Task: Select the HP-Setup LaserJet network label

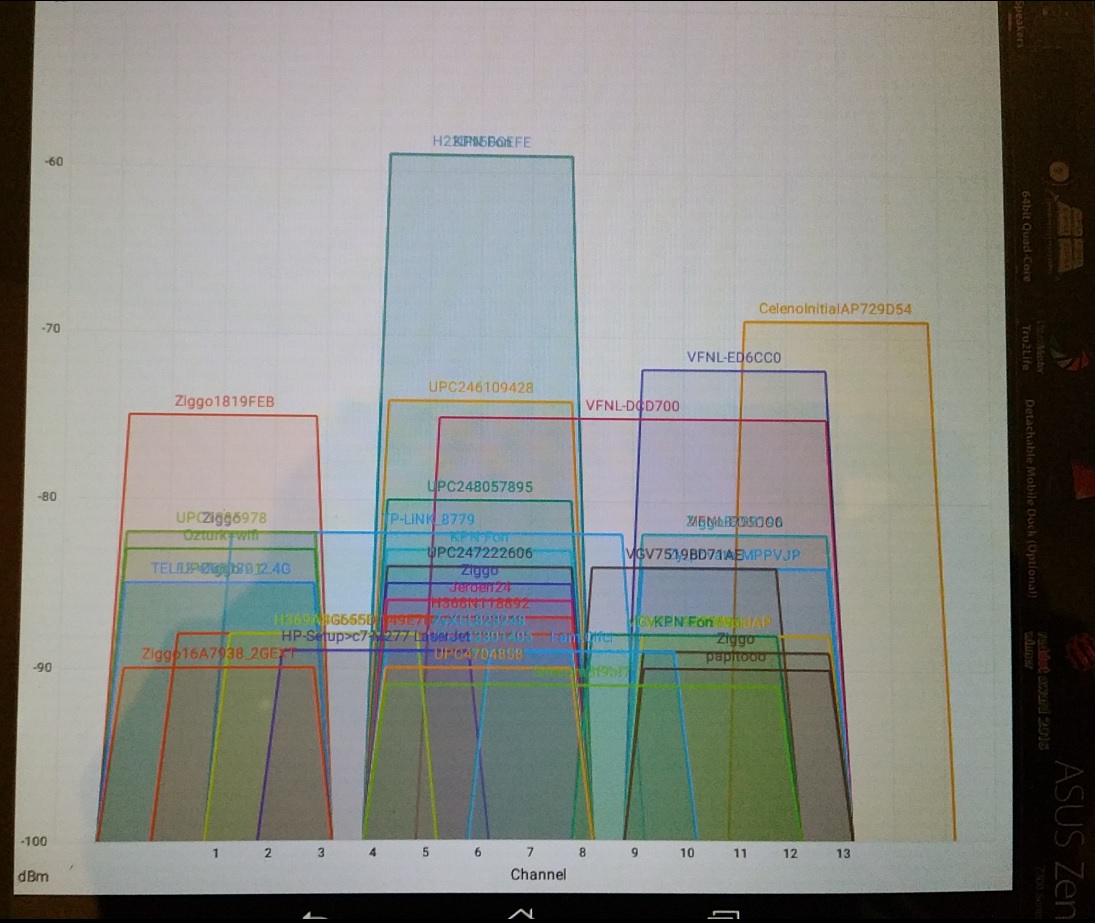Action: click(x=376, y=636)
